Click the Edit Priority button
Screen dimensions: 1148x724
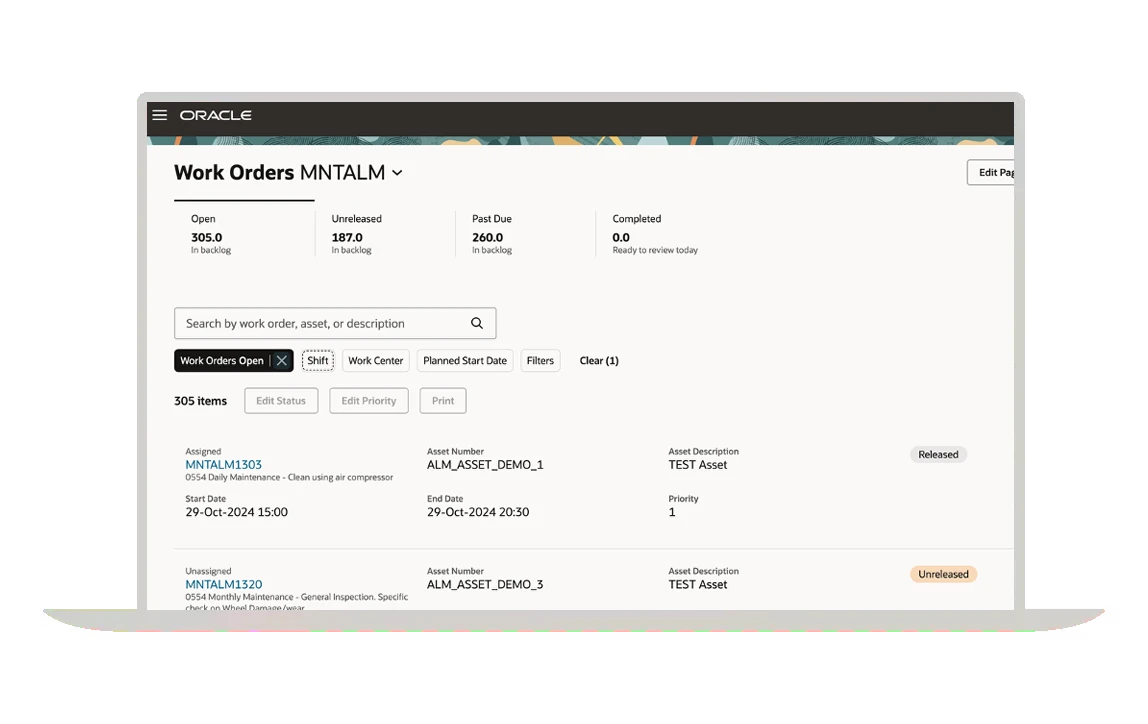coord(369,401)
